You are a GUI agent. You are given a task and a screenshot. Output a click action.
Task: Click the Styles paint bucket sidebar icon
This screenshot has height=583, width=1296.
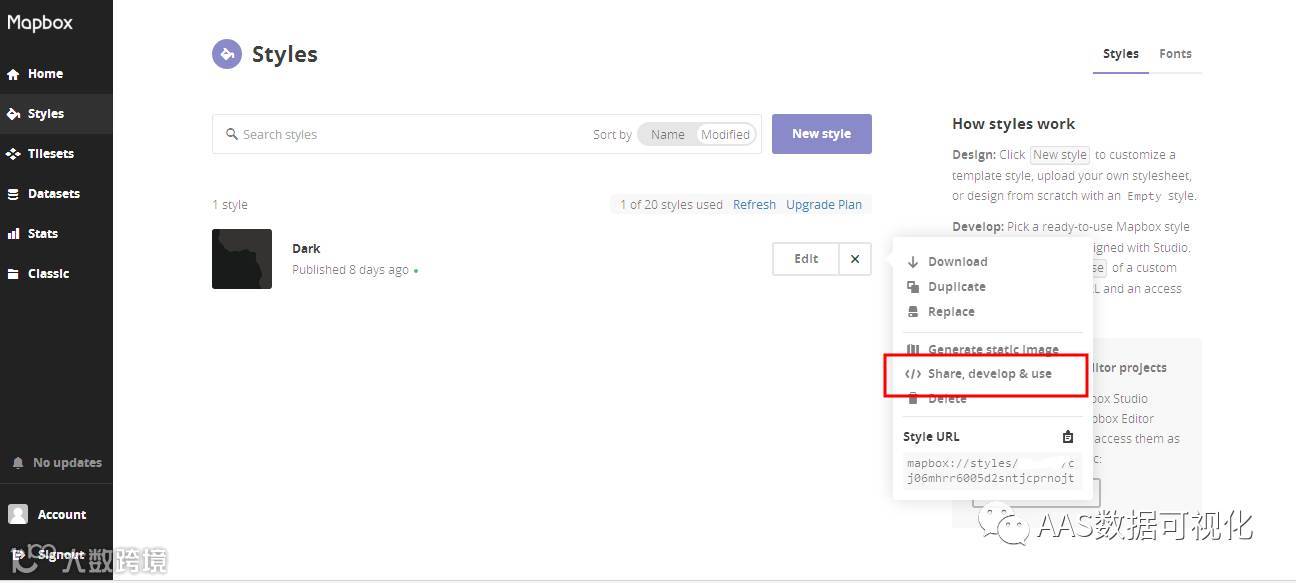coord(13,114)
